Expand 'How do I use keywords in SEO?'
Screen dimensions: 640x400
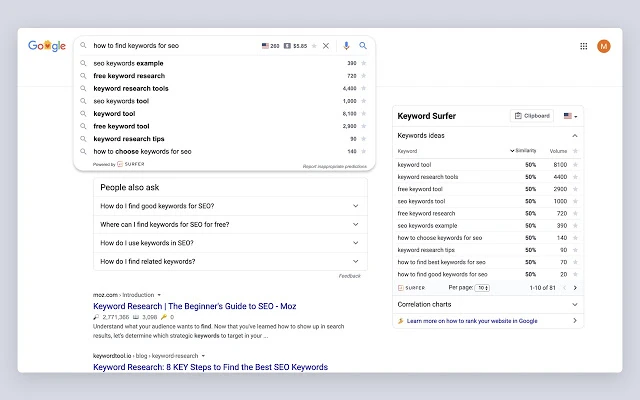point(355,242)
